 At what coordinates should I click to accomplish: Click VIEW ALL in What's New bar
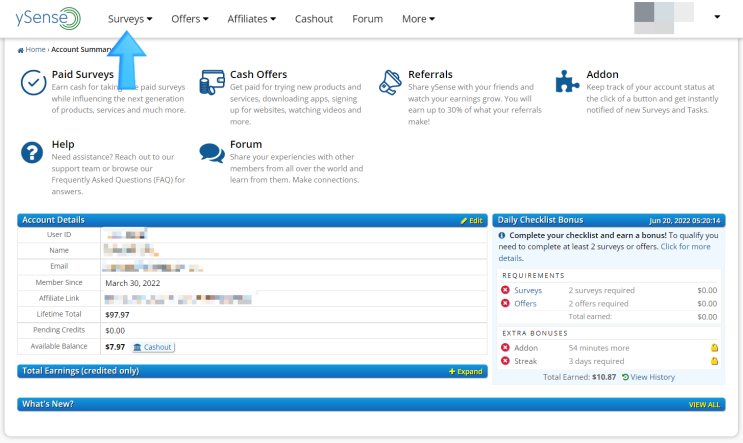[x=704, y=405]
